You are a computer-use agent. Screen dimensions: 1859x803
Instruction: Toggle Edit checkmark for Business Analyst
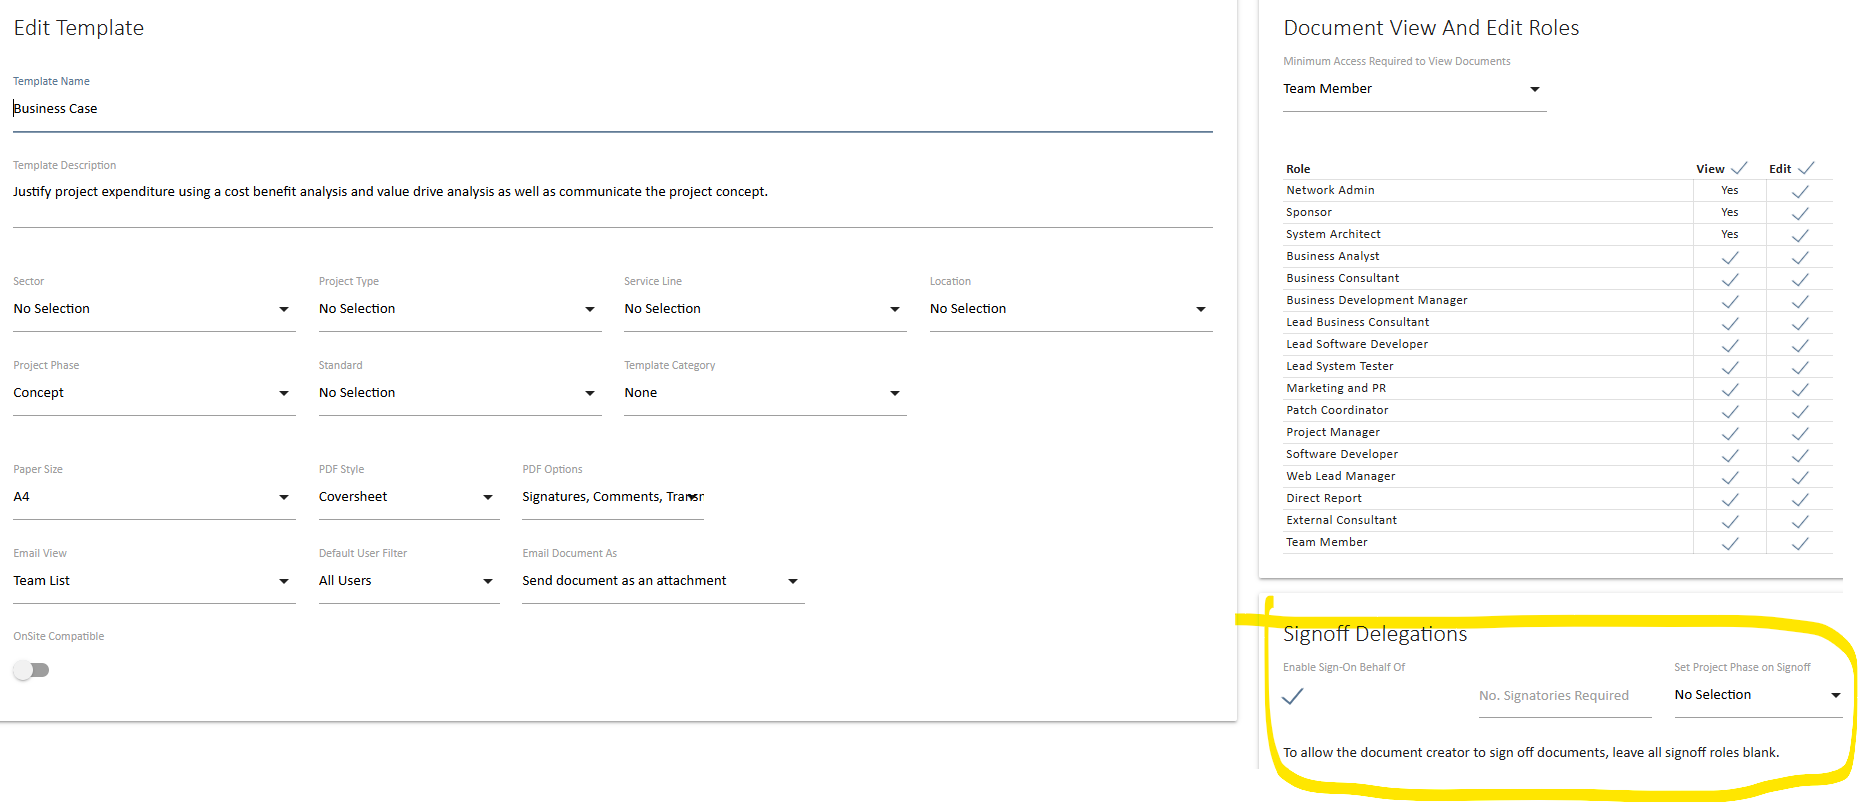point(1800,257)
